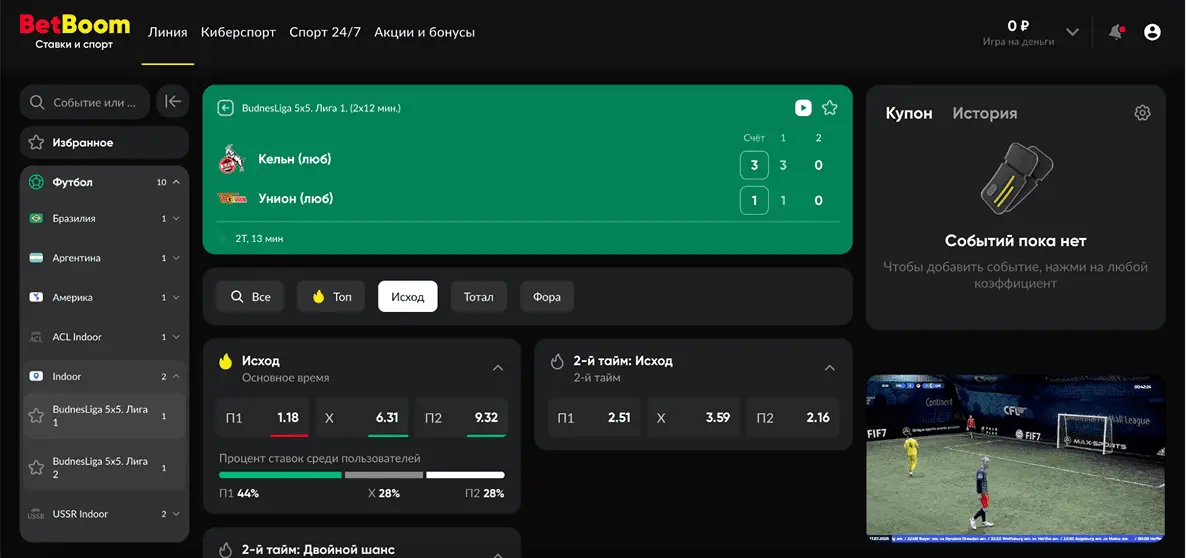
Task: Click the star icon beside Избранное
Action: pos(36,142)
